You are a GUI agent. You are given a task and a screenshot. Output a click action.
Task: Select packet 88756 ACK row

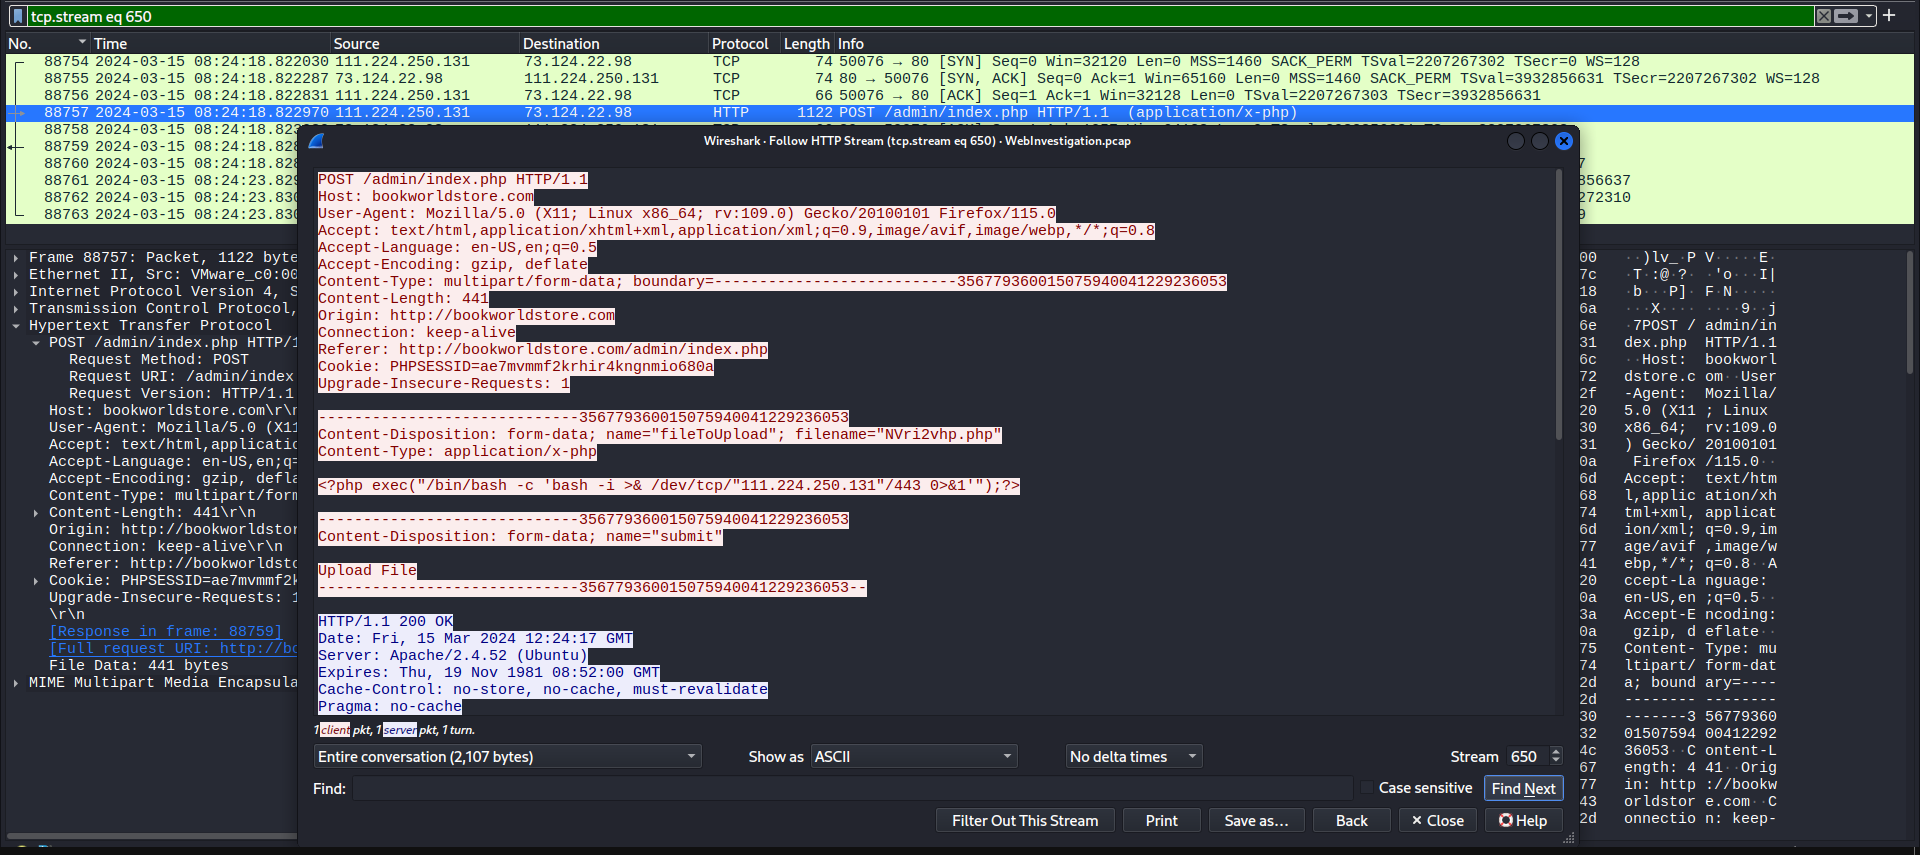click(x=960, y=96)
